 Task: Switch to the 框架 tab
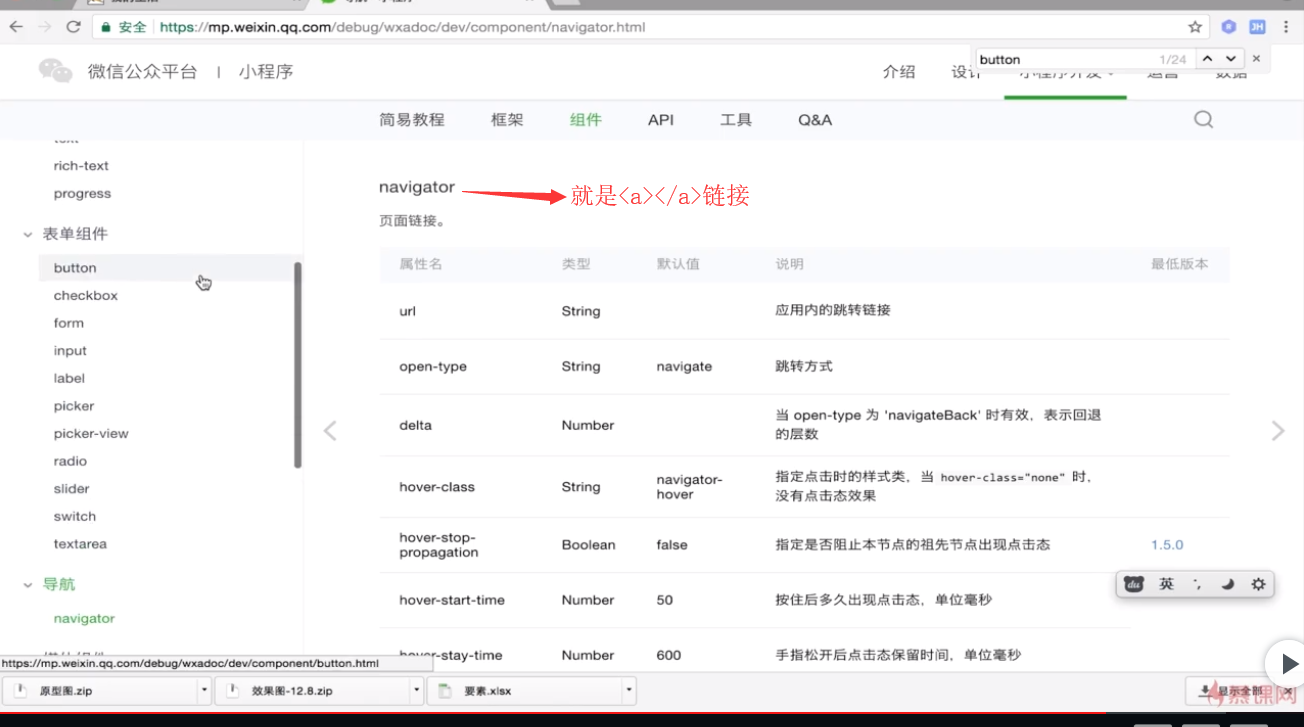(507, 119)
